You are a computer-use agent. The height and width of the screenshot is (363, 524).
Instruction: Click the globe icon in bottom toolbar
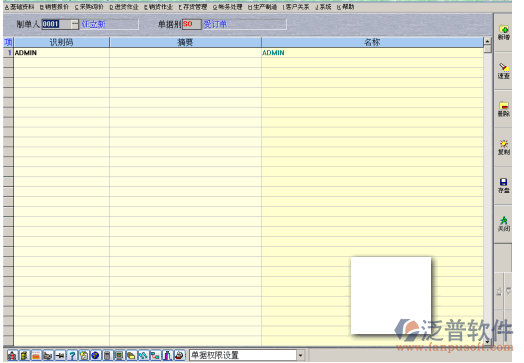pyautogui.click(x=96, y=355)
